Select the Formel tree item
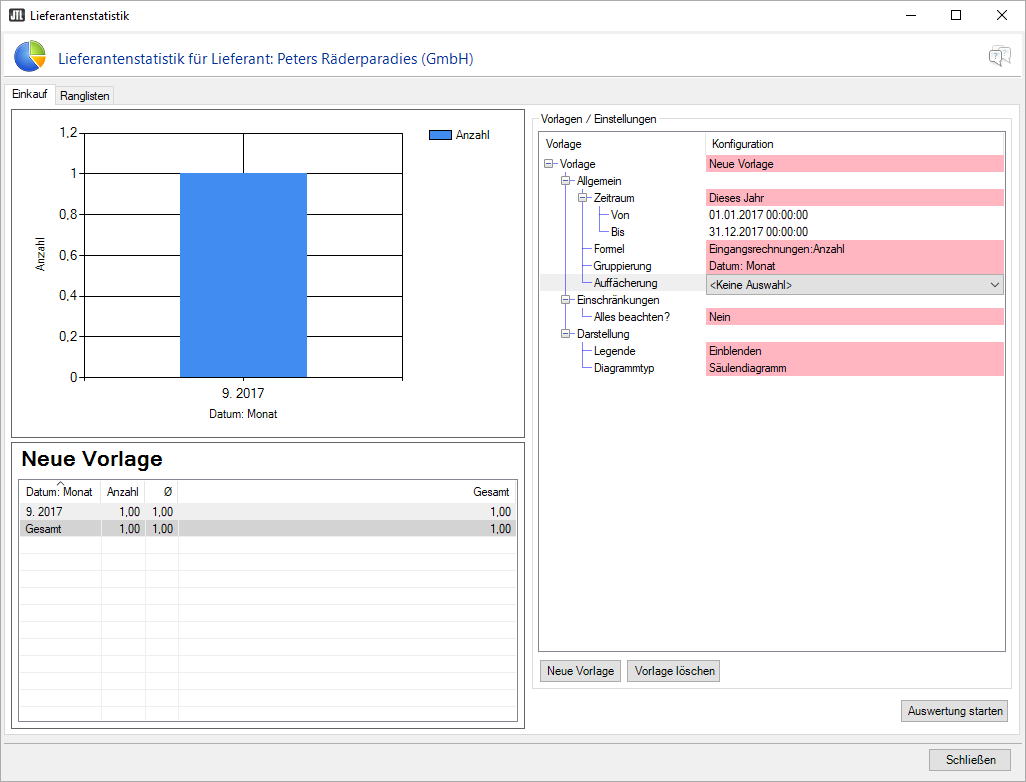The width and height of the screenshot is (1026, 782). click(609, 249)
